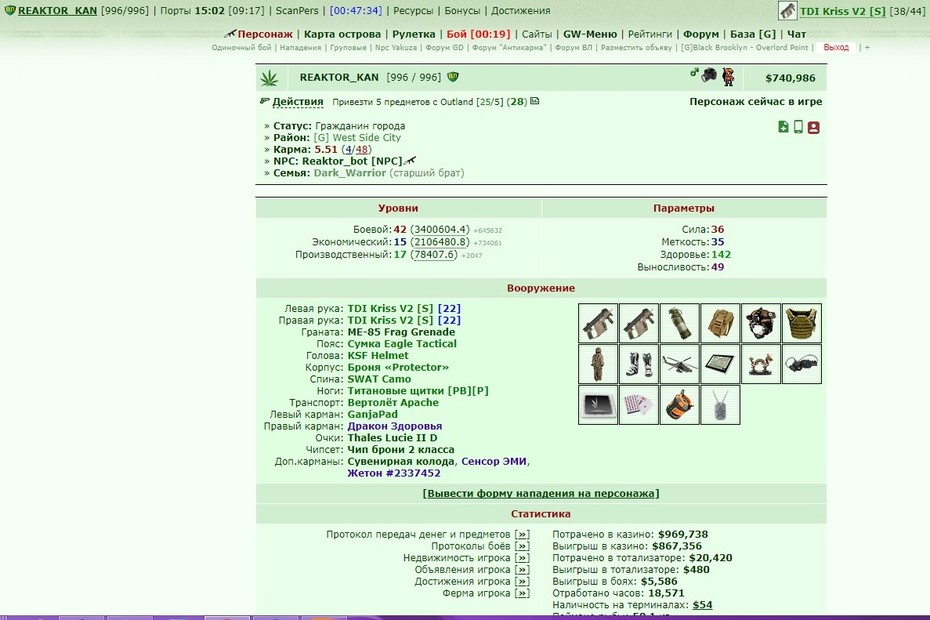
Task: Click the Жетон #2337452 link
Action: [394, 473]
